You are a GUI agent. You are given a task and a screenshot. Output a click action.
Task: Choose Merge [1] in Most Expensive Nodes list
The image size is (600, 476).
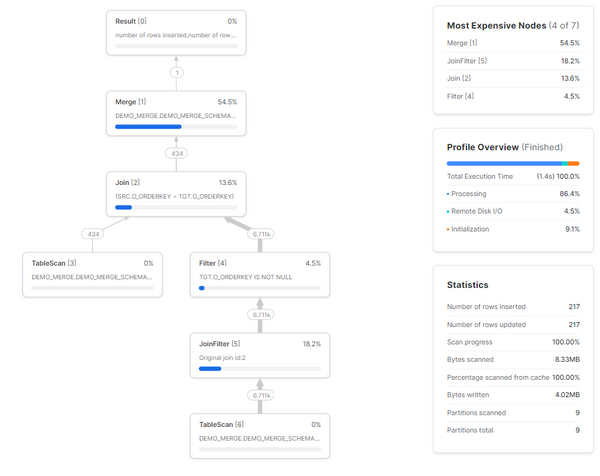click(x=512, y=43)
